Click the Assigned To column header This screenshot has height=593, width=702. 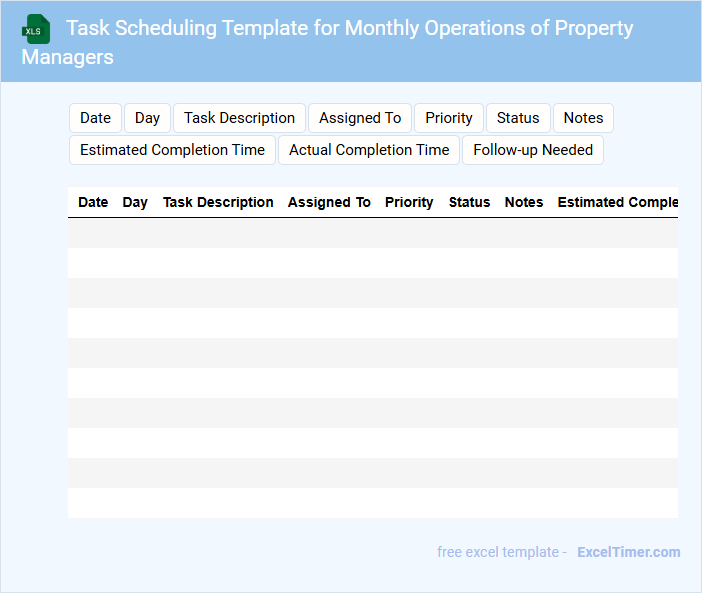pyautogui.click(x=329, y=202)
